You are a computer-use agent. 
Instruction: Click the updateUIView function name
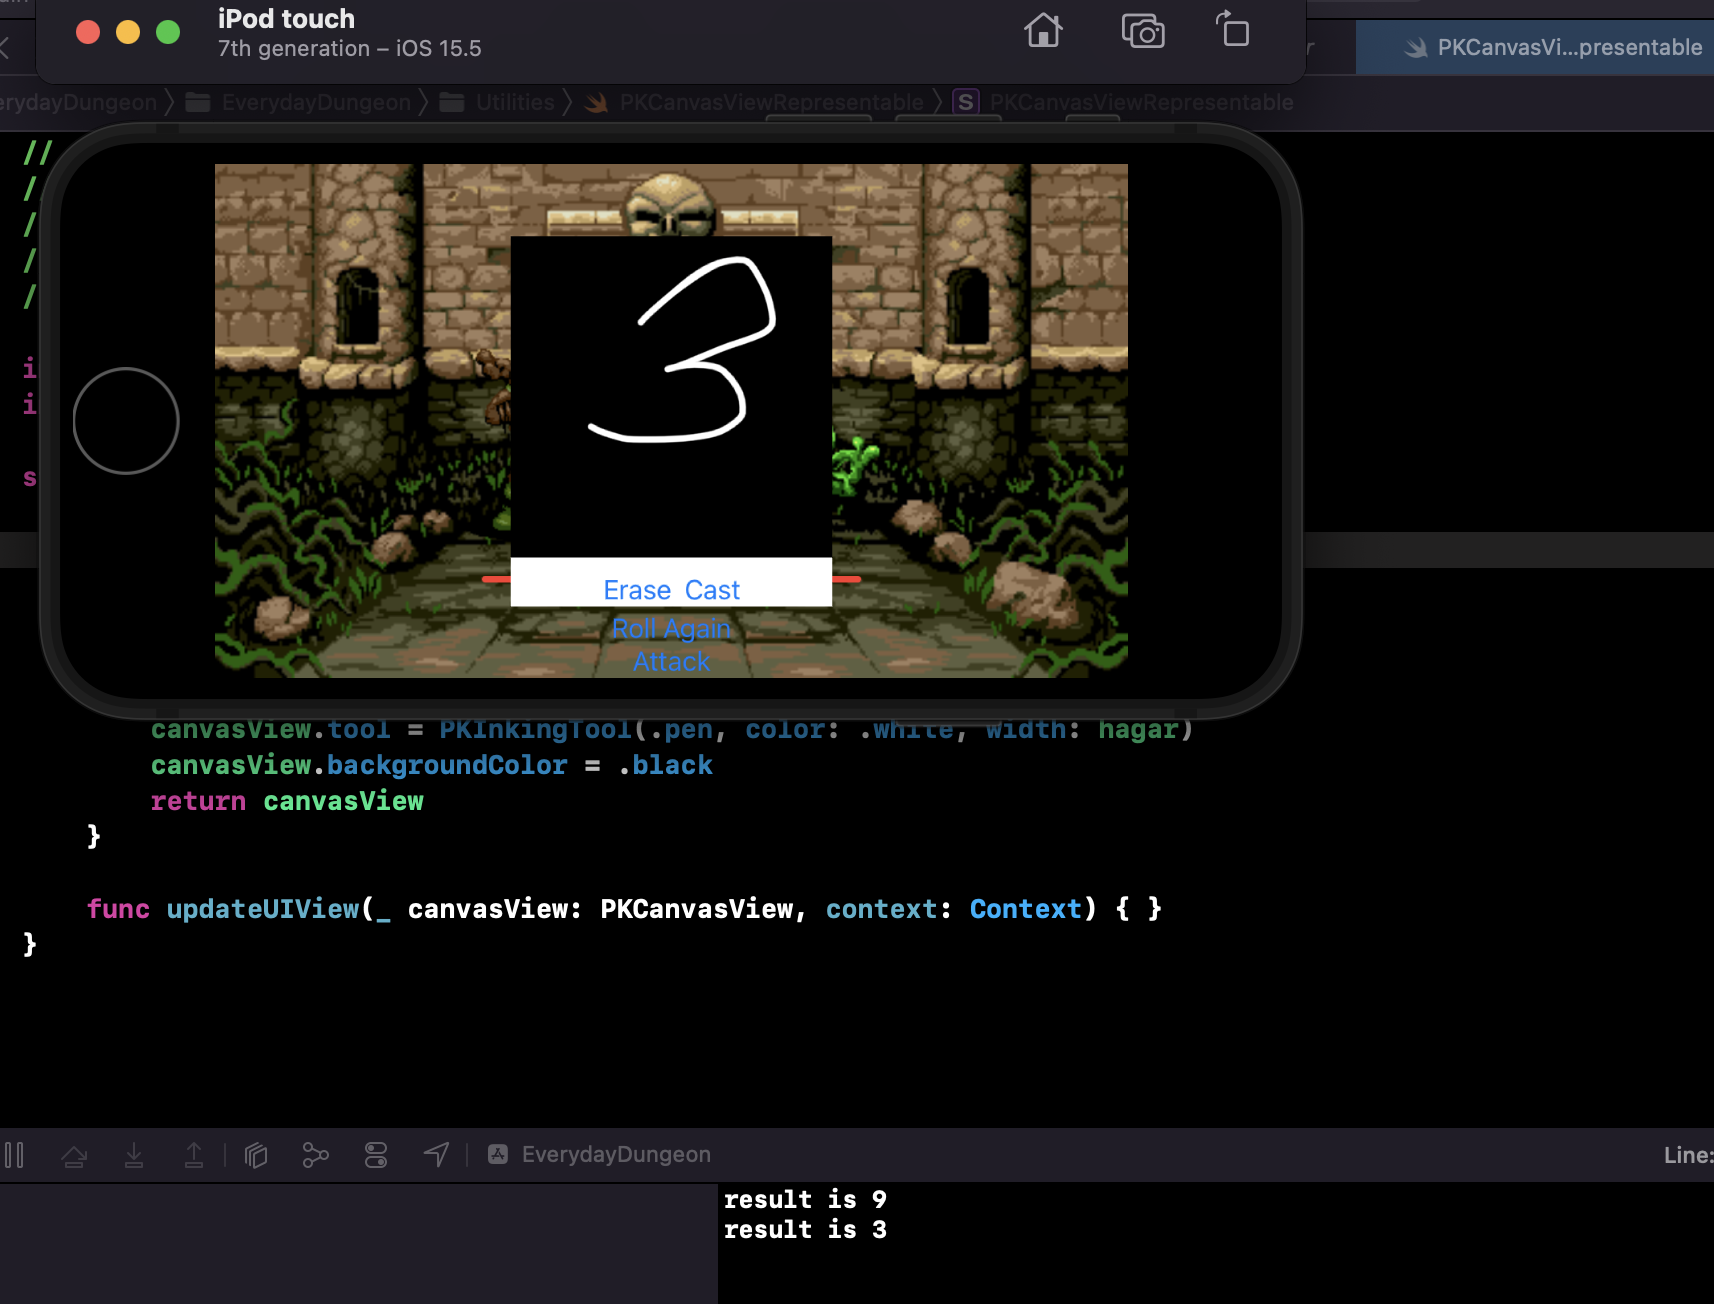[263, 909]
